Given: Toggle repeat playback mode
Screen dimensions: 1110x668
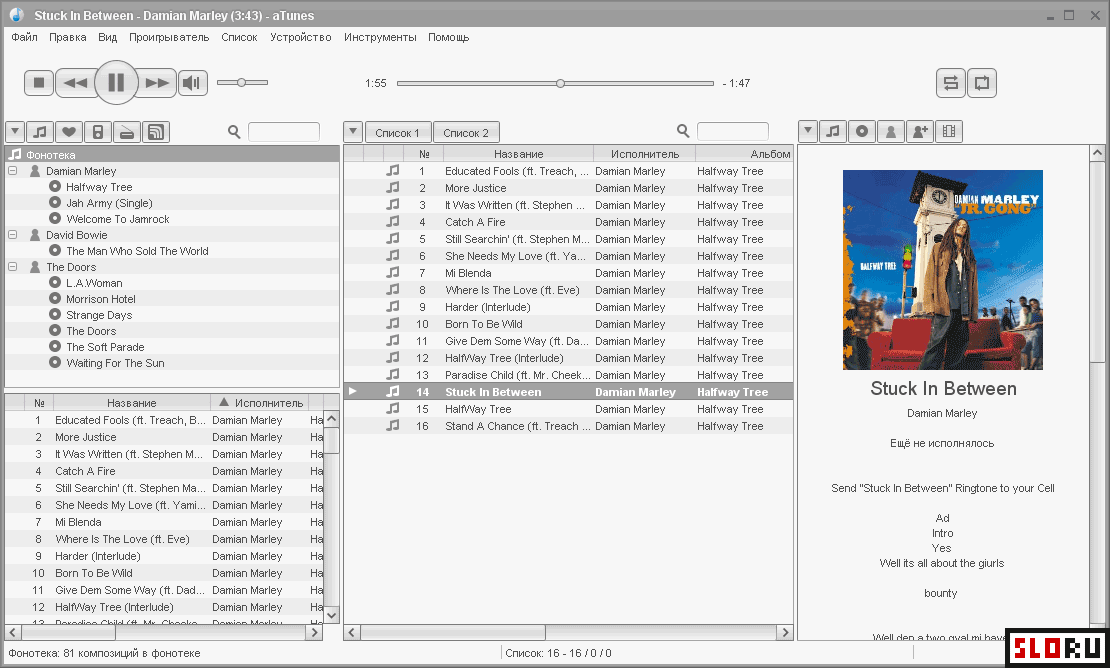Looking at the screenshot, I should point(982,83).
